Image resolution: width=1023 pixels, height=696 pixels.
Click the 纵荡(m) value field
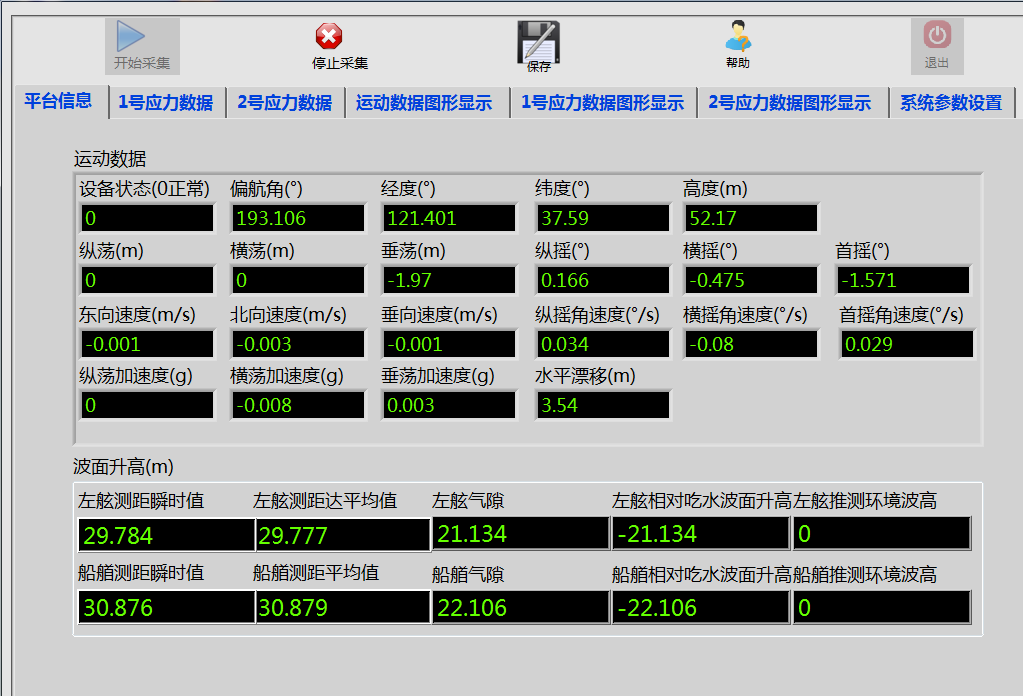pos(147,280)
